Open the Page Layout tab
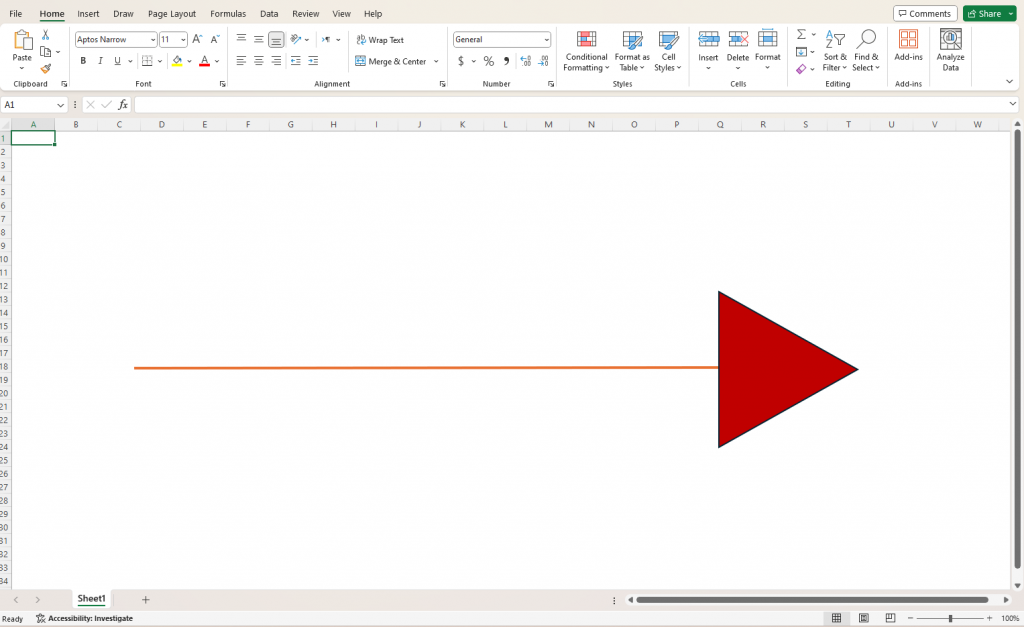This screenshot has width=1024, height=627. [172, 14]
